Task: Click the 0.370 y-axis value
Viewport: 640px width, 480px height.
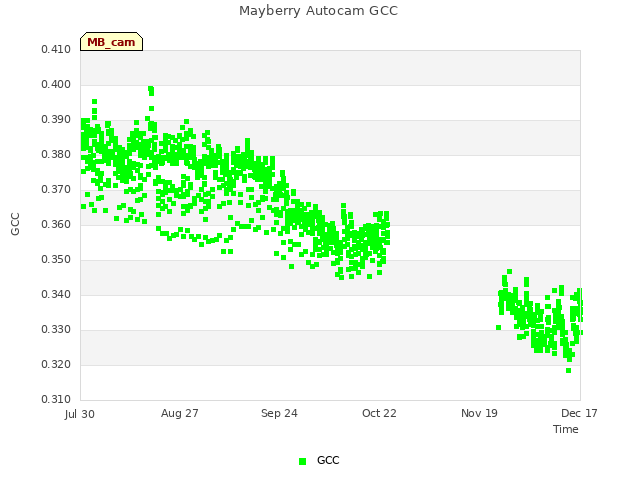Action: pos(56,189)
